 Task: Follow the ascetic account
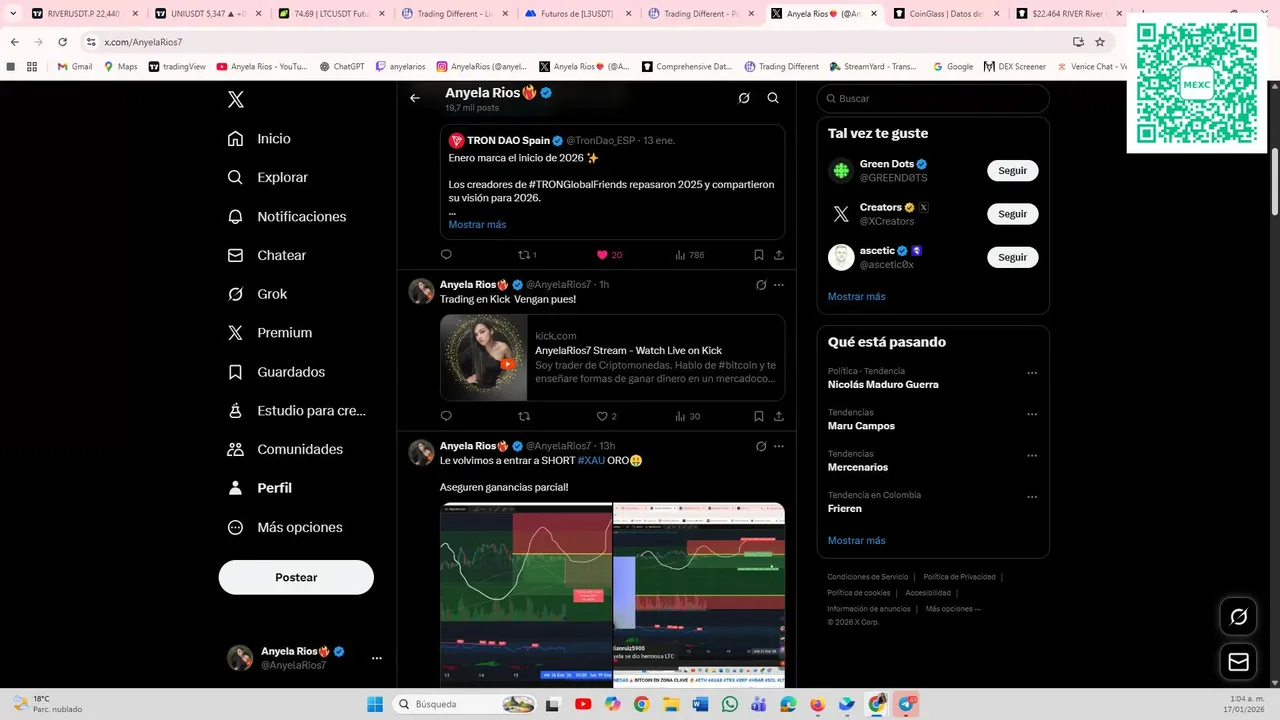[1012, 257]
